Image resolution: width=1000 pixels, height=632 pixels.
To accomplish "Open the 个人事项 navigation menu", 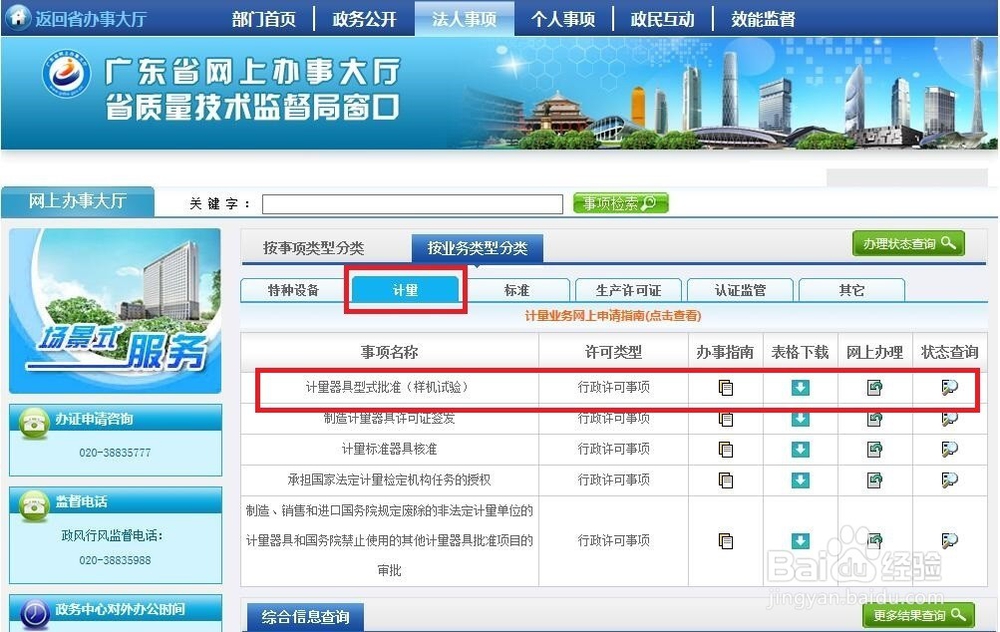I will point(563,17).
